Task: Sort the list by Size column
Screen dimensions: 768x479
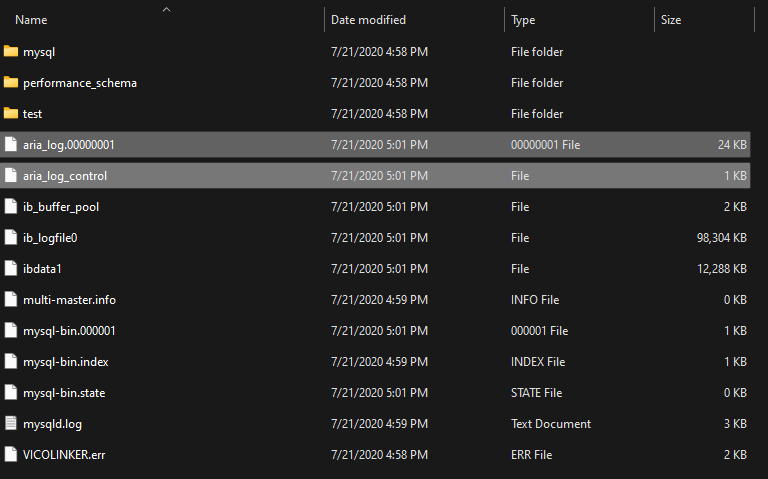Action: pyautogui.click(x=671, y=20)
